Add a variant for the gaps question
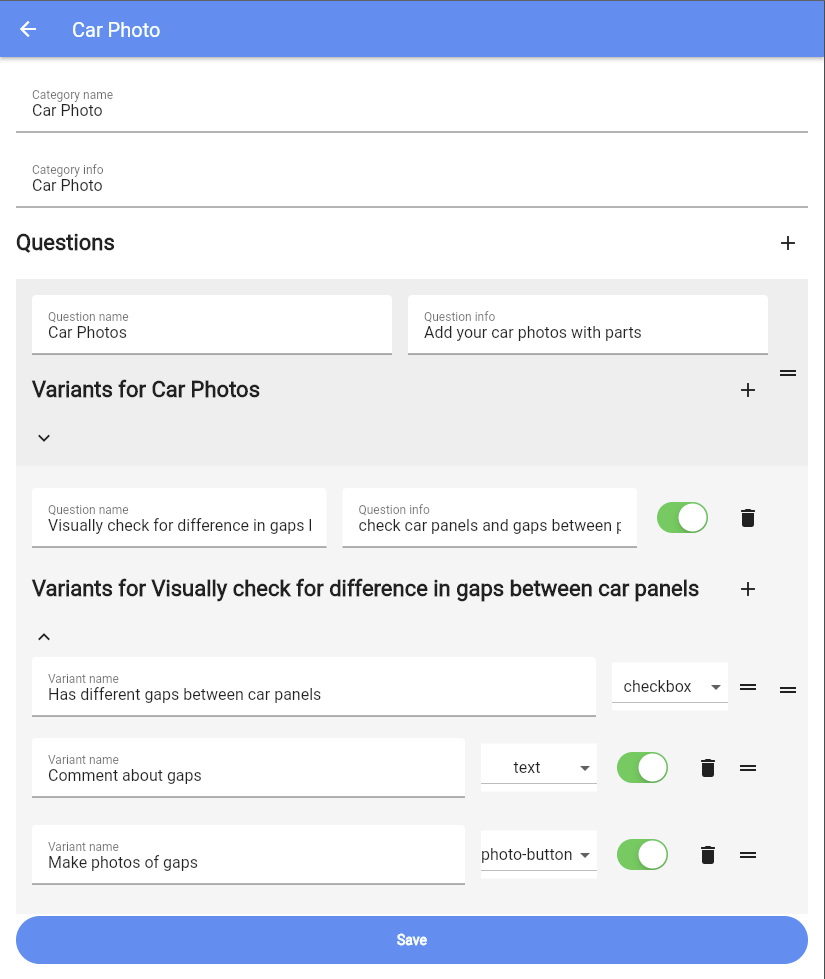 [x=747, y=589]
